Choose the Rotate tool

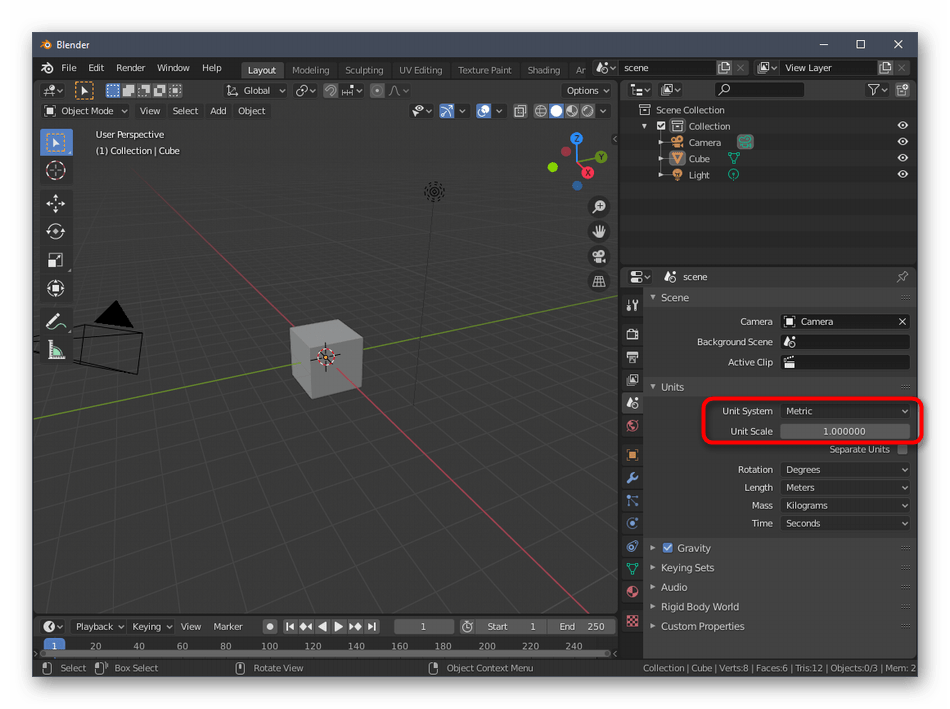(56, 231)
